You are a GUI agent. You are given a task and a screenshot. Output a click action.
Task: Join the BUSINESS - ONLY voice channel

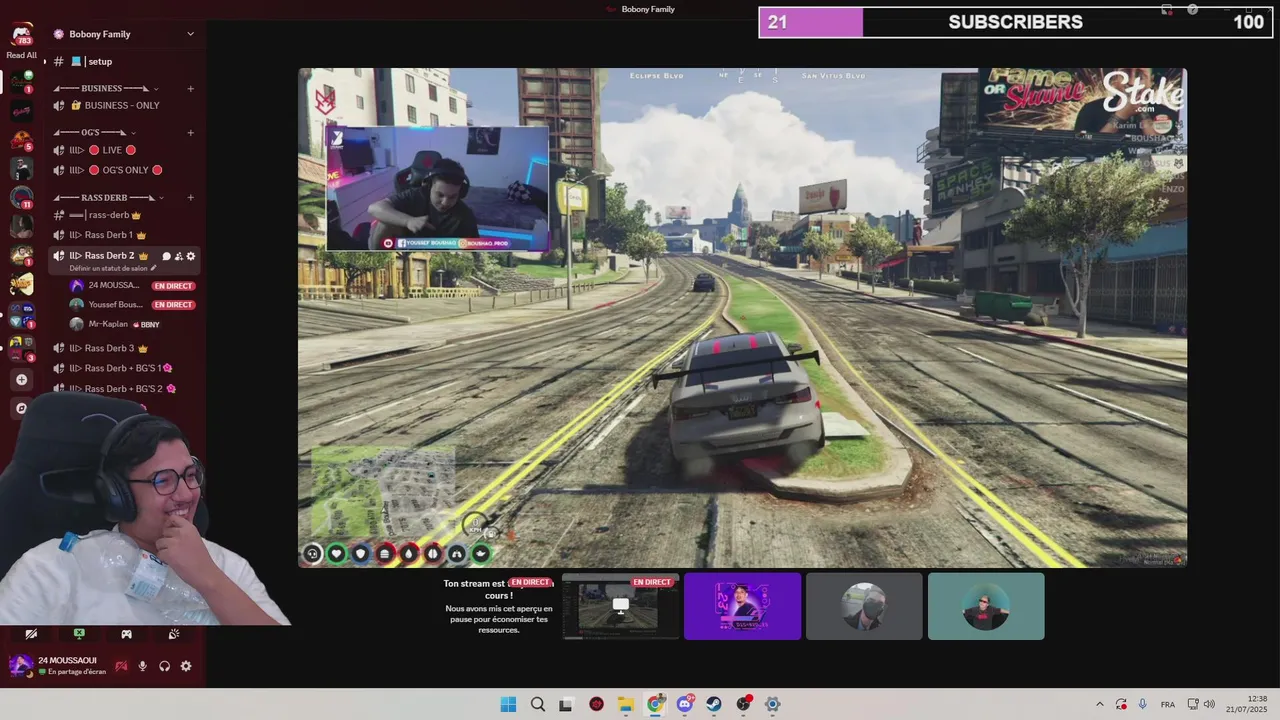pos(125,106)
